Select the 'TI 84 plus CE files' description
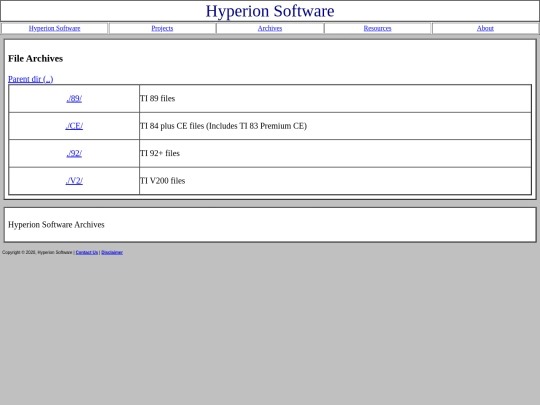This screenshot has width=540, height=405. pos(223,126)
